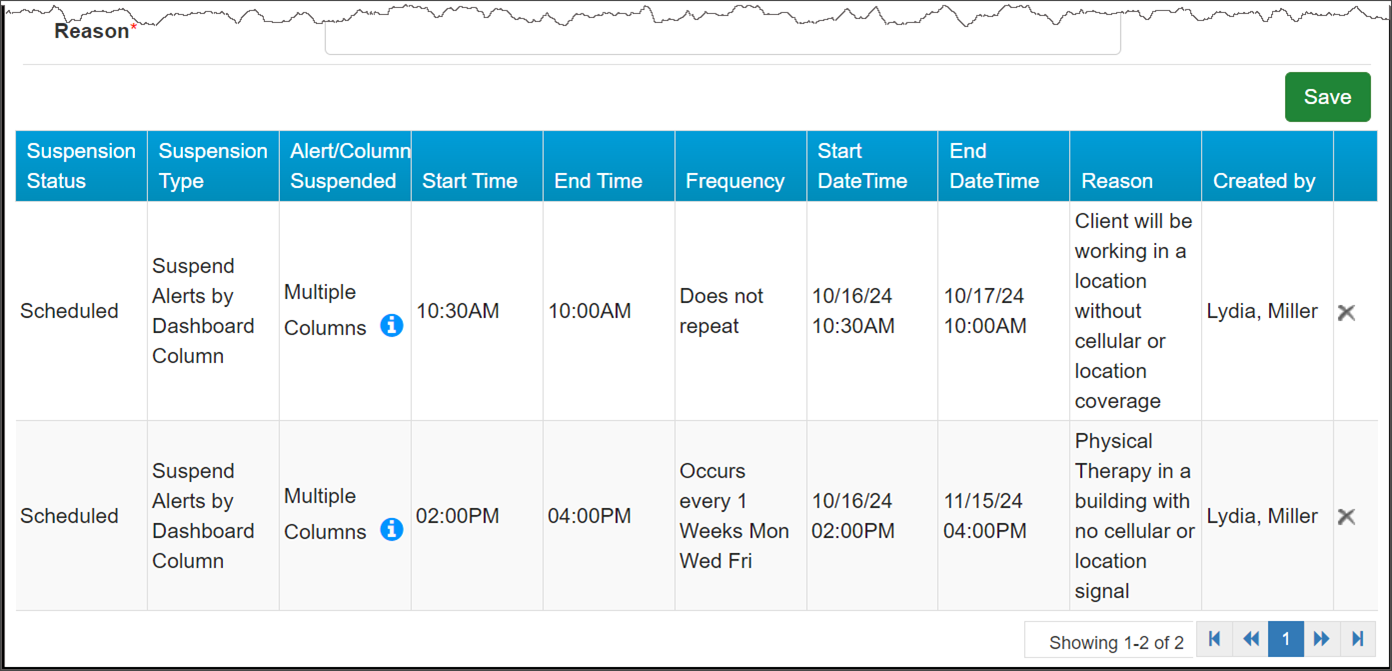Image resolution: width=1392 pixels, height=671 pixels.
Task: Click the Frequency column header
Action: [x=735, y=181]
